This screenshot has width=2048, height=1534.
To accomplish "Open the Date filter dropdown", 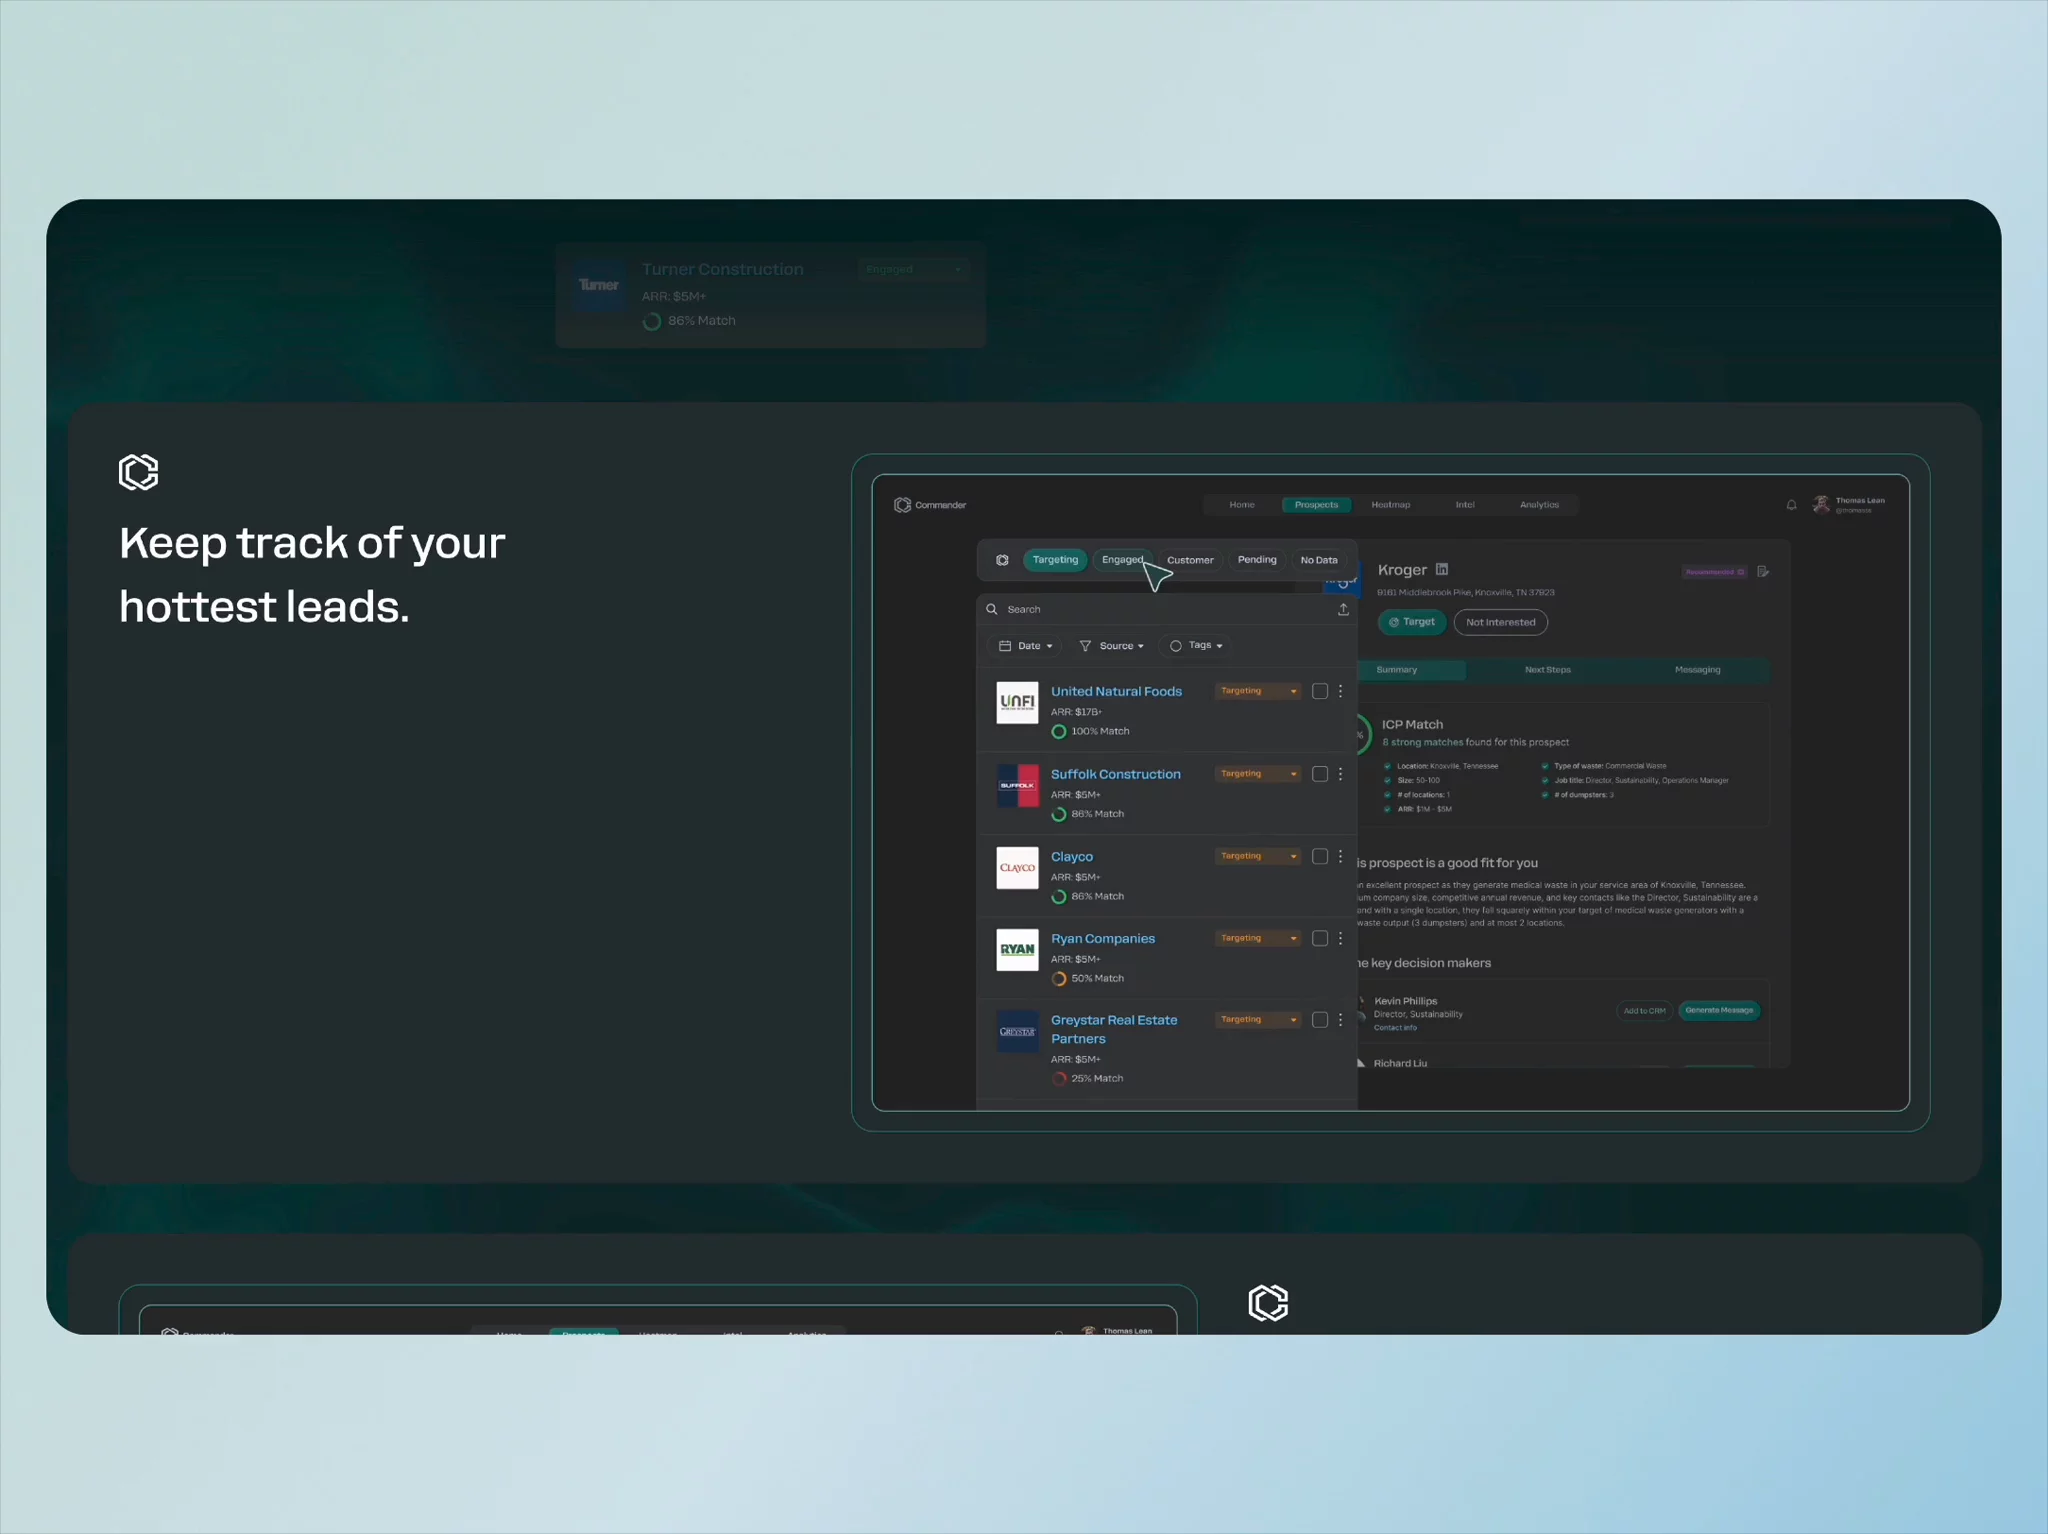I will click(x=1026, y=646).
